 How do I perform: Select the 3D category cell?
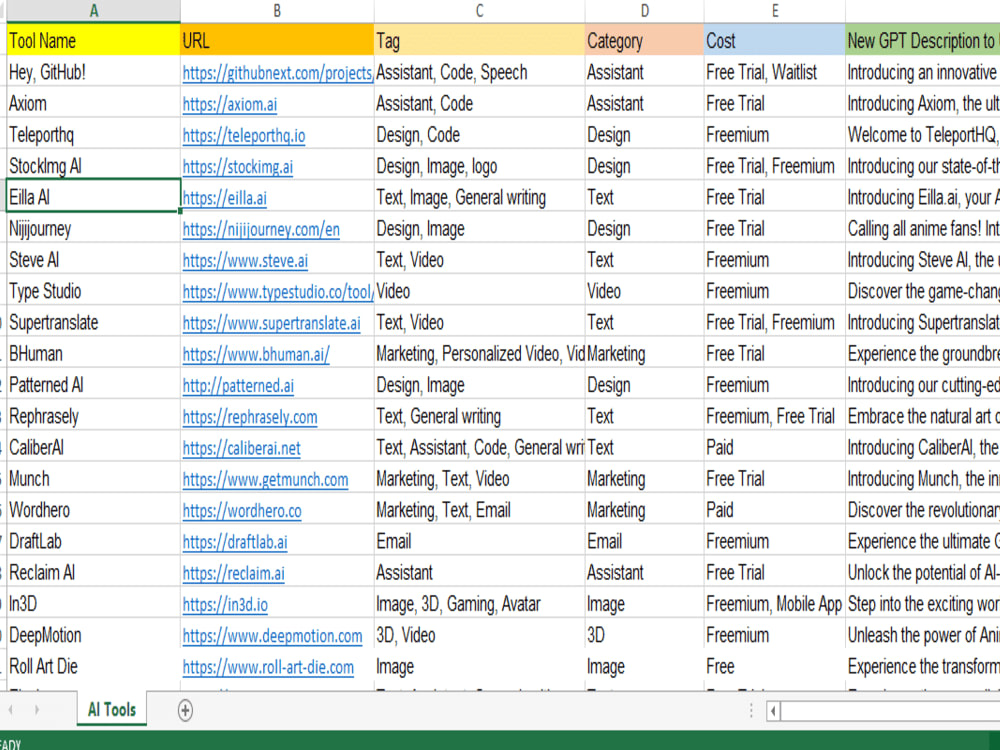(x=644, y=635)
